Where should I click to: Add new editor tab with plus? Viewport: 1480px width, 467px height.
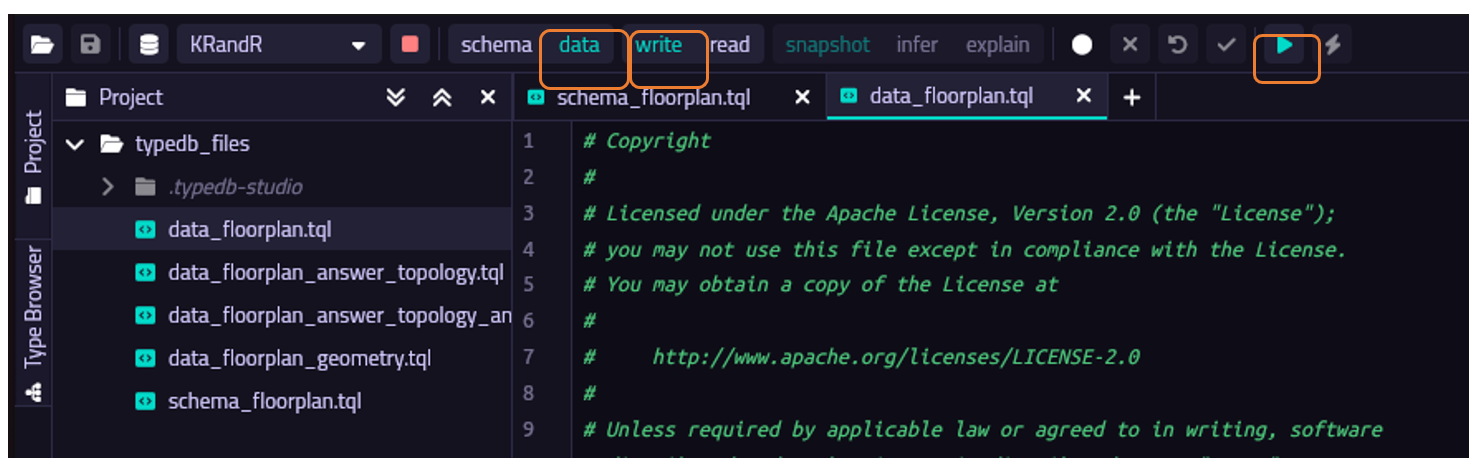click(1131, 98)
